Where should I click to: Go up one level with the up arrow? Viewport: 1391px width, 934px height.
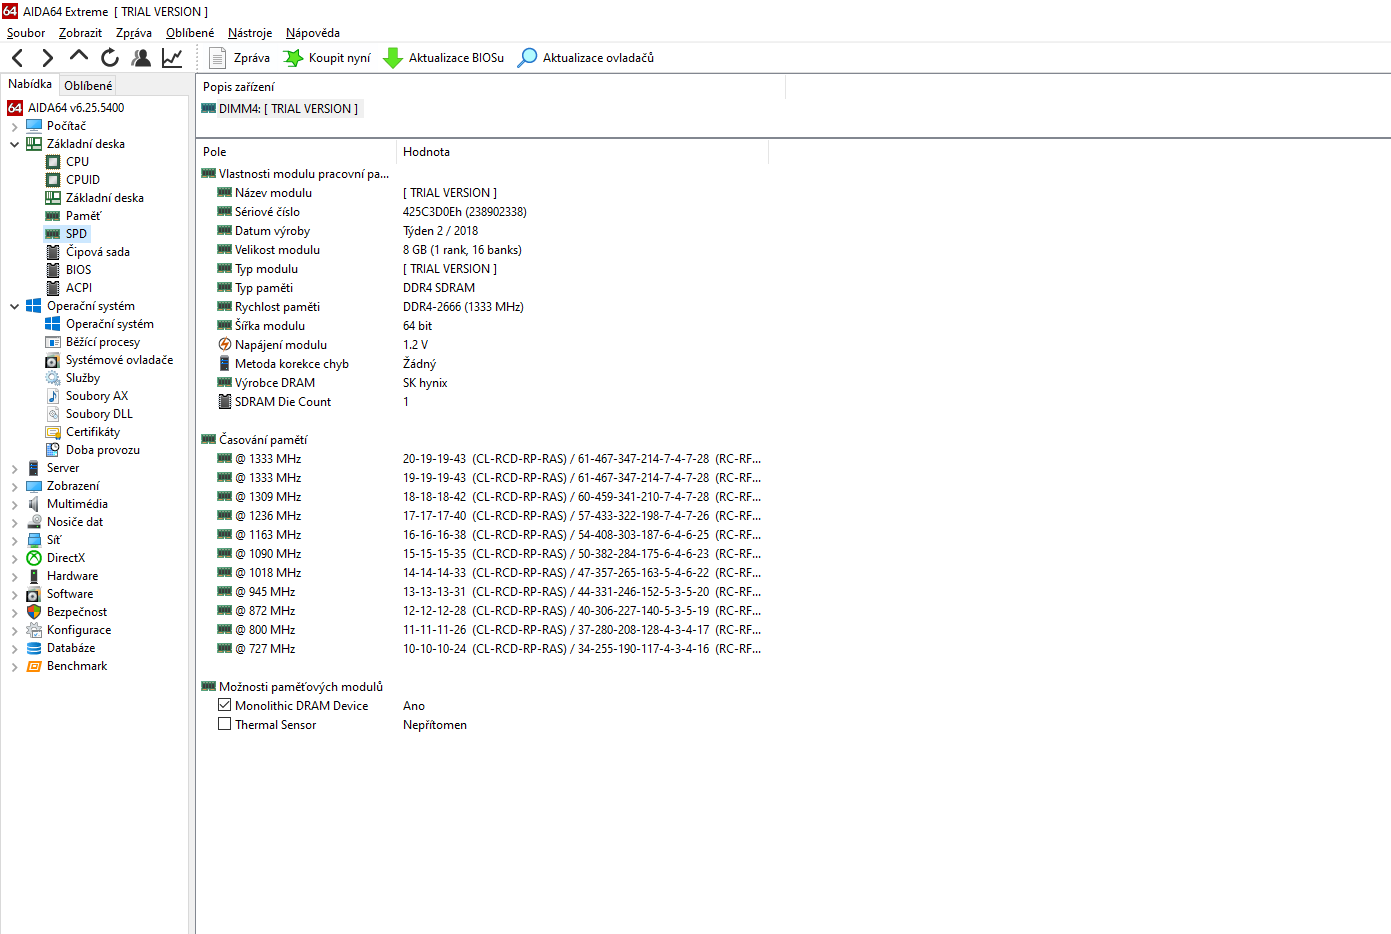78,57
